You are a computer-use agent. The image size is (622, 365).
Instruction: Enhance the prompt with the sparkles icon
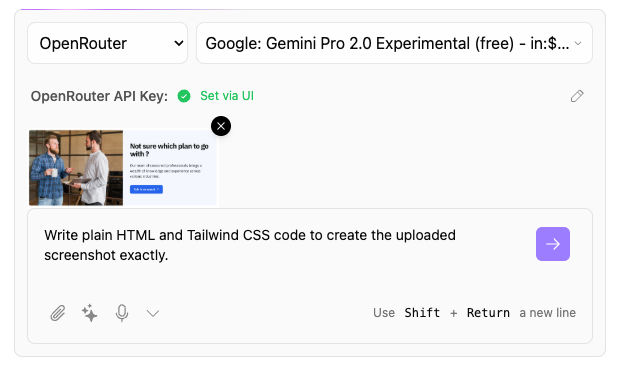[90, 313]
